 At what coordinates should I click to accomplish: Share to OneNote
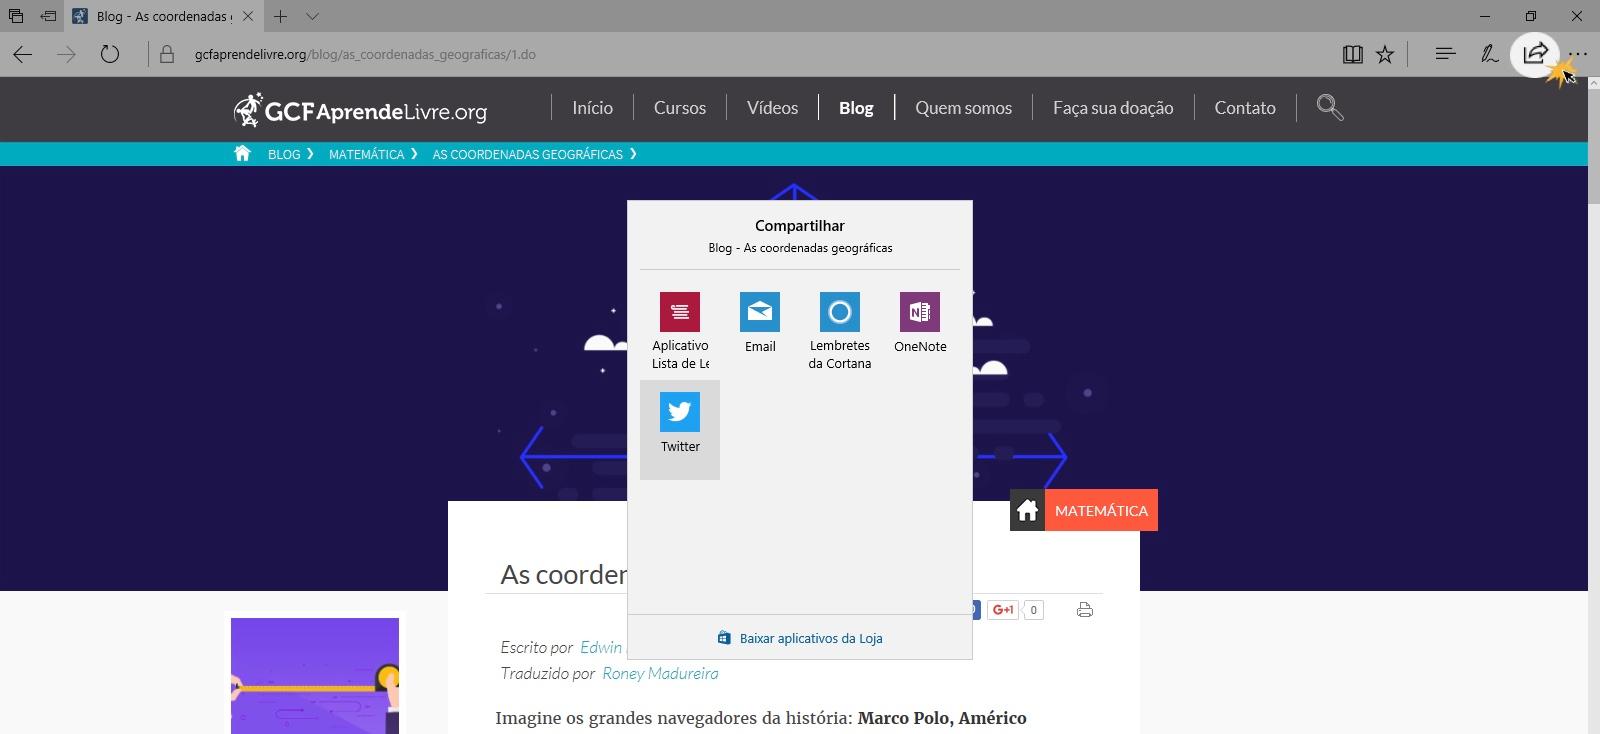tap(920, 323)
